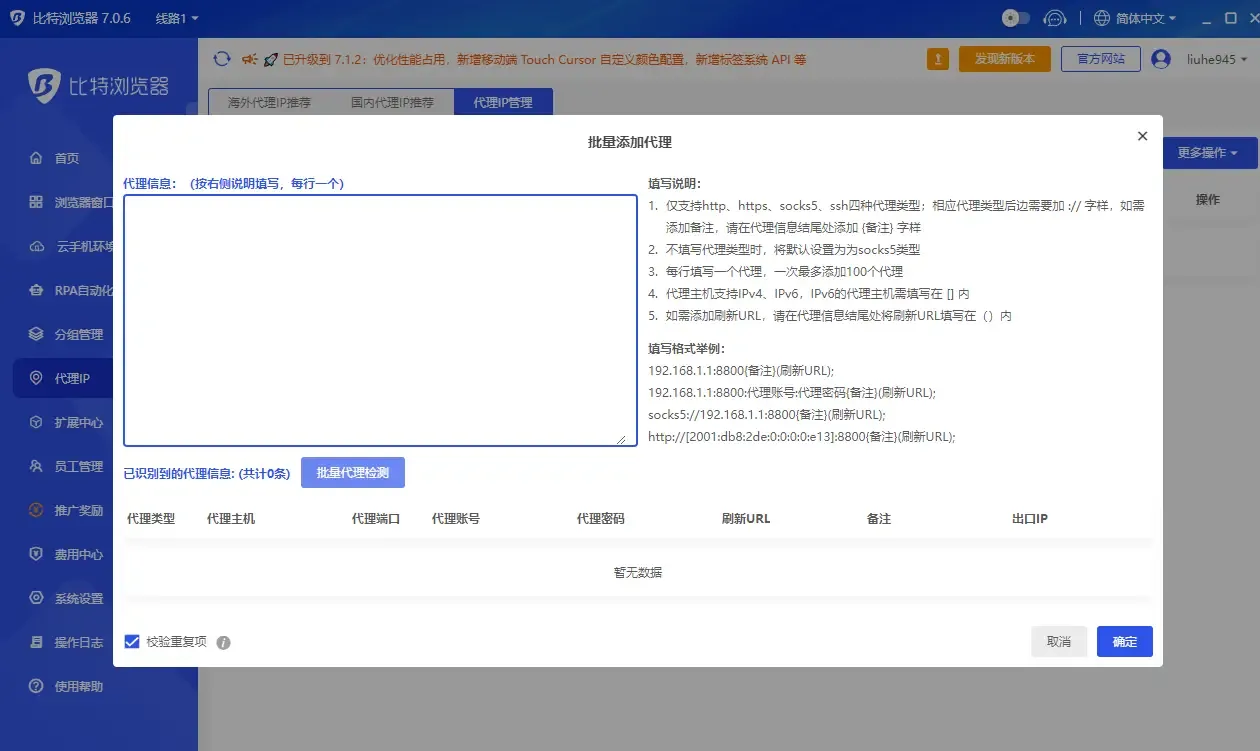This screenshot has height=751, width=1260.
Task: Click the duplicate-check help info icon
Action: 222,641
